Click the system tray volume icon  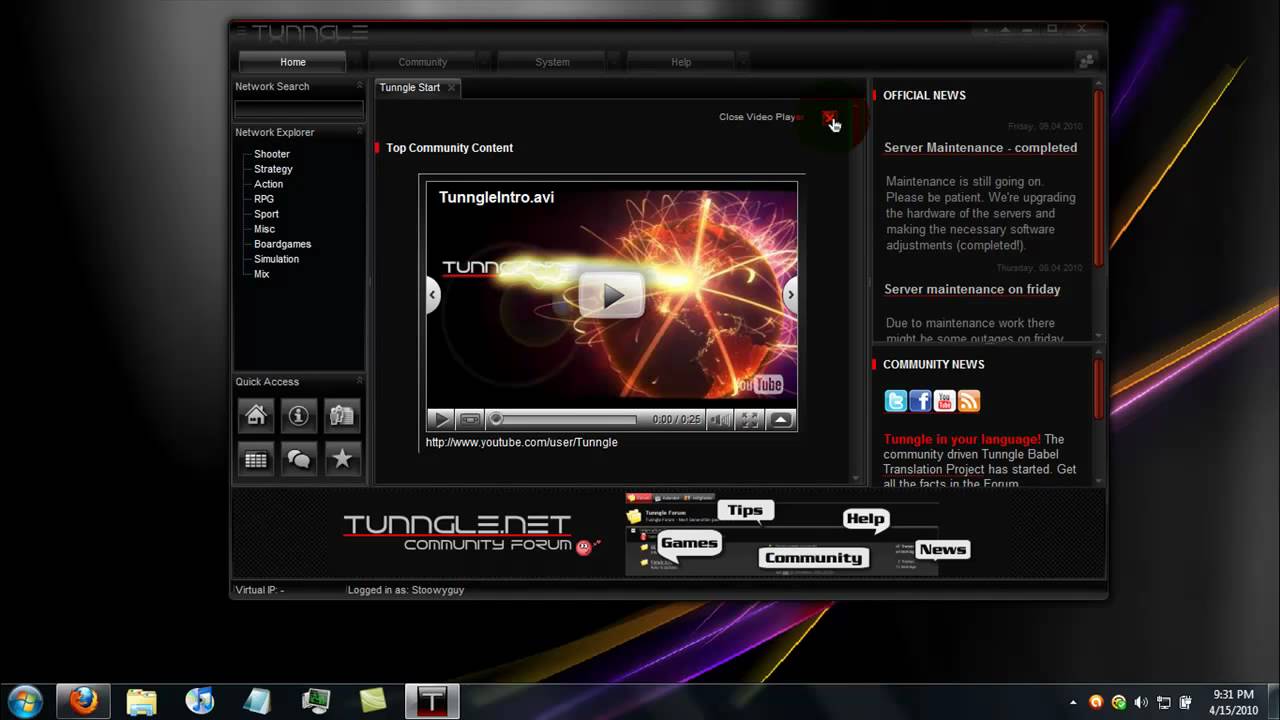[1141, 702]
